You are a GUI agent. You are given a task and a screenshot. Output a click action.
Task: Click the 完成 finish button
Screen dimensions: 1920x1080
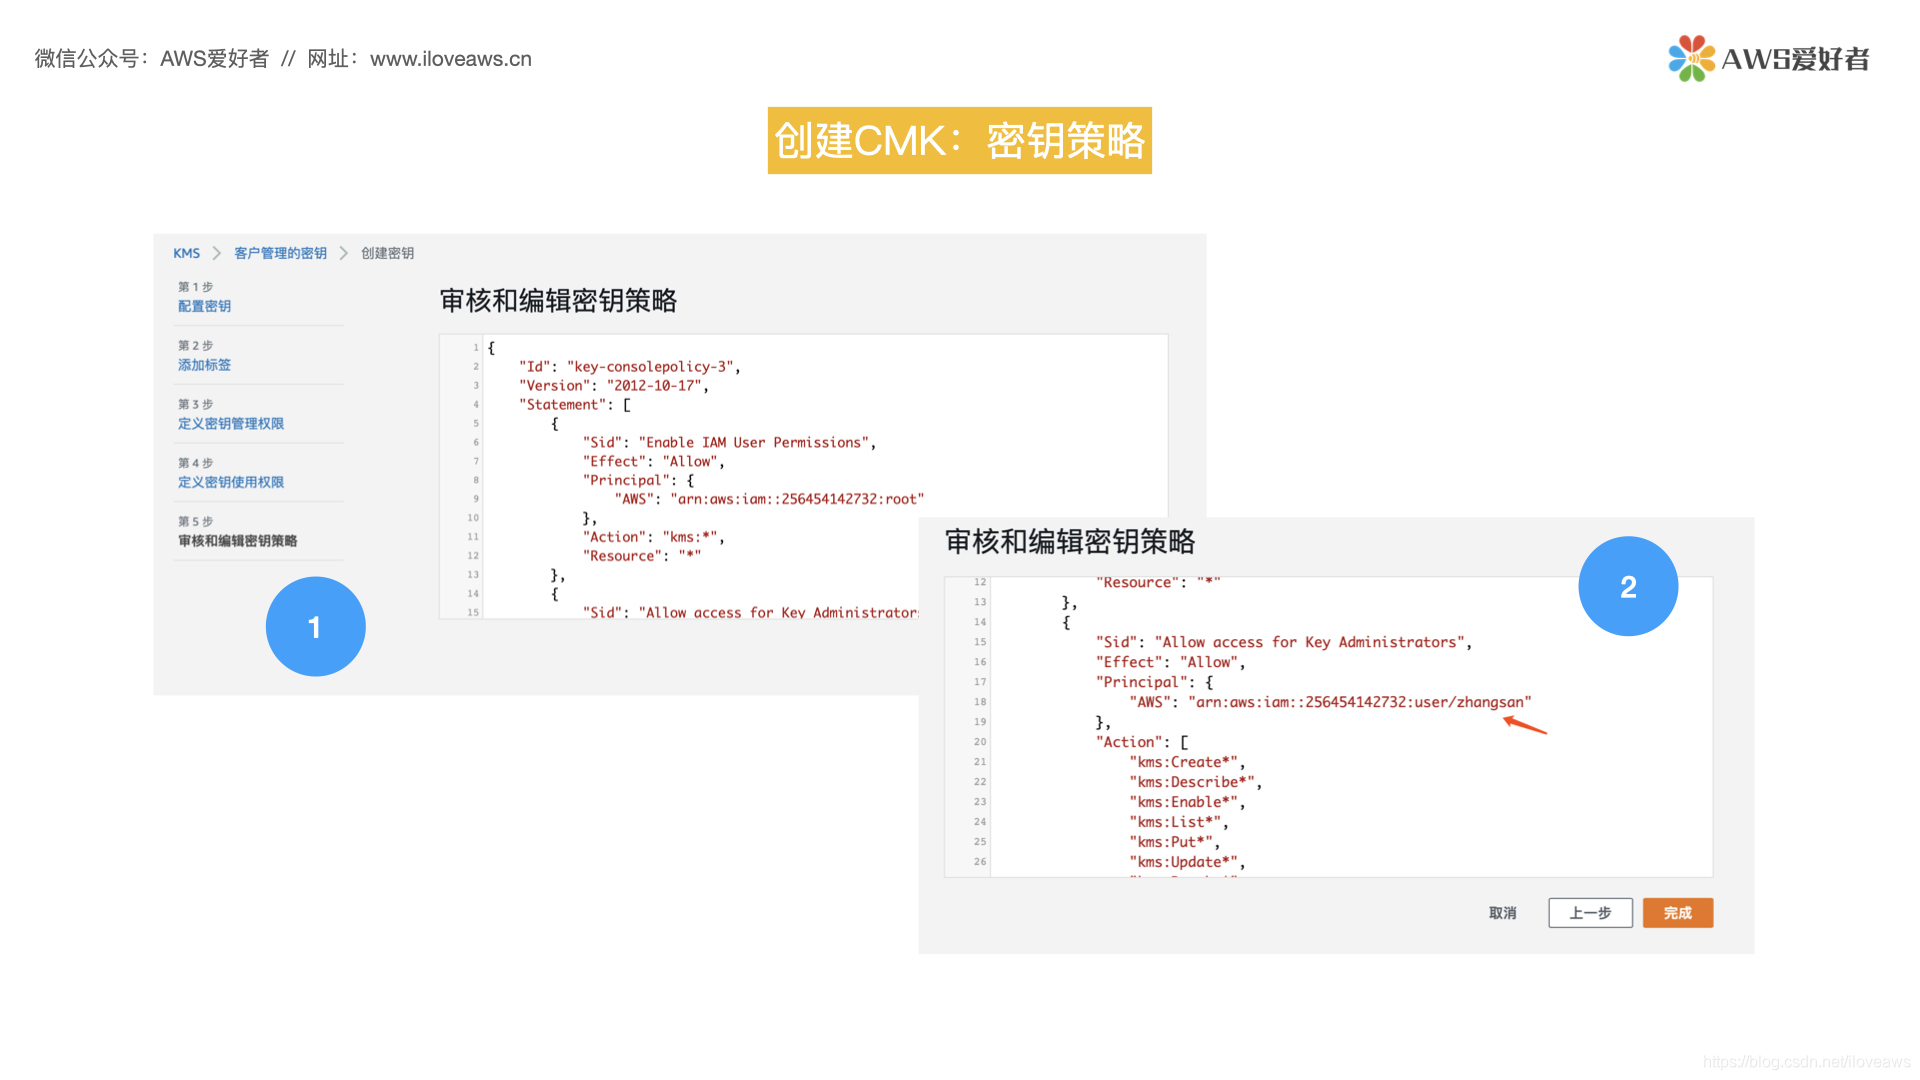pos(1677,913)
